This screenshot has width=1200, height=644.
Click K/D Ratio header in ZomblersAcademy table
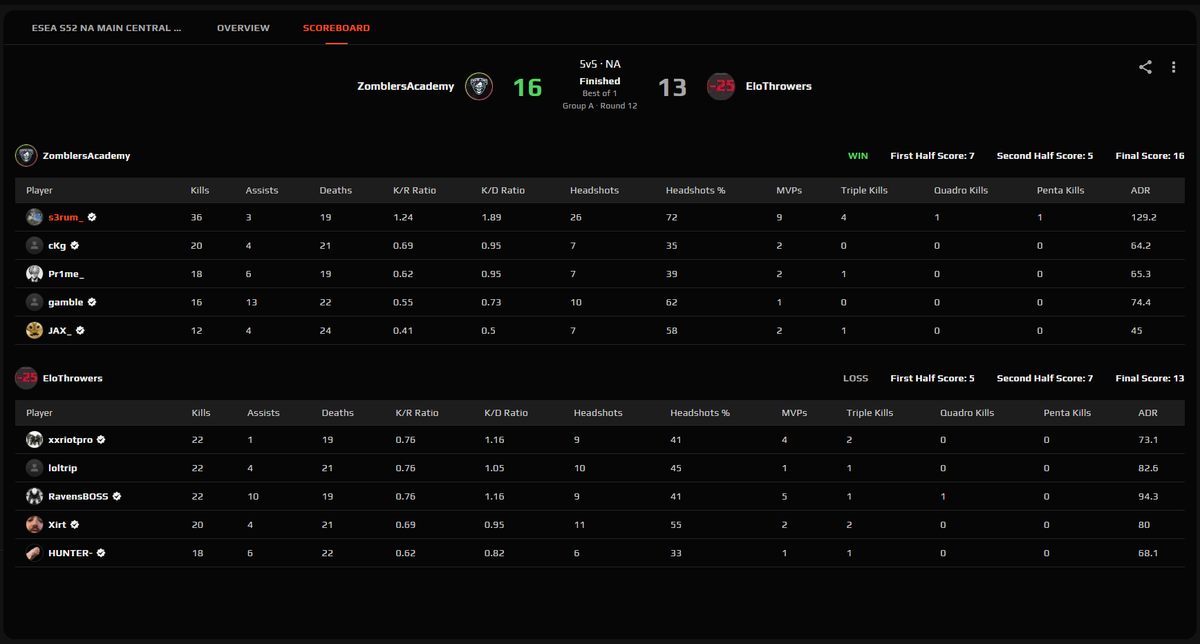tap(503, 190)
